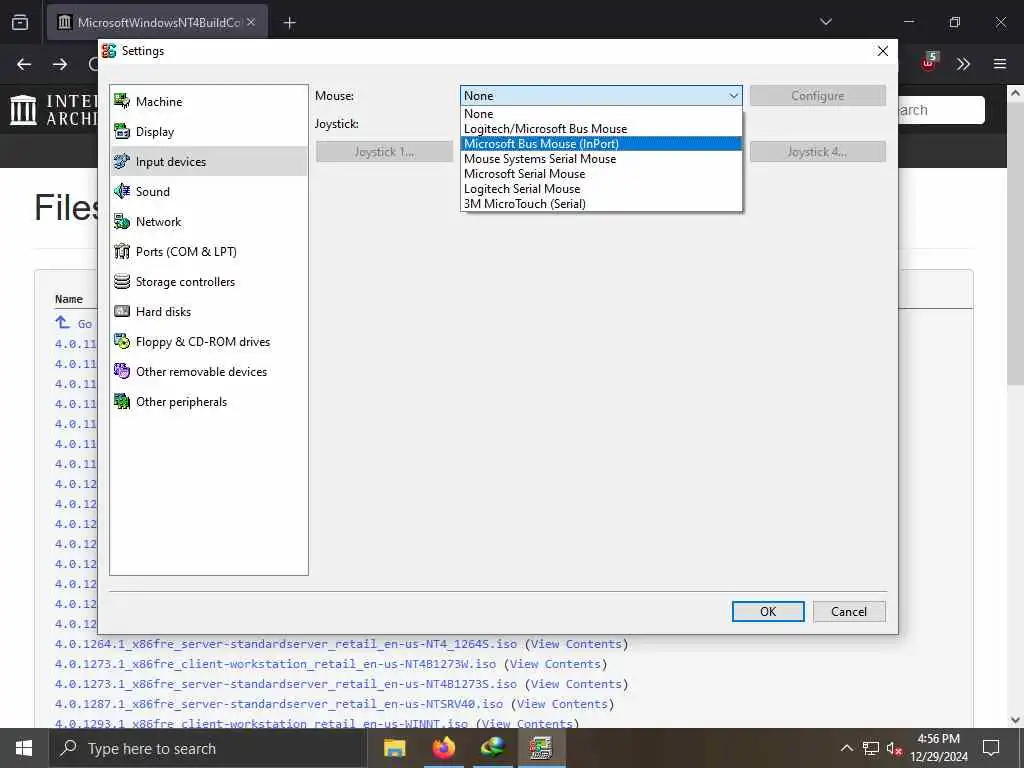
Task: Open NTSRV40.iso server file link
Action: pos(279,705)
